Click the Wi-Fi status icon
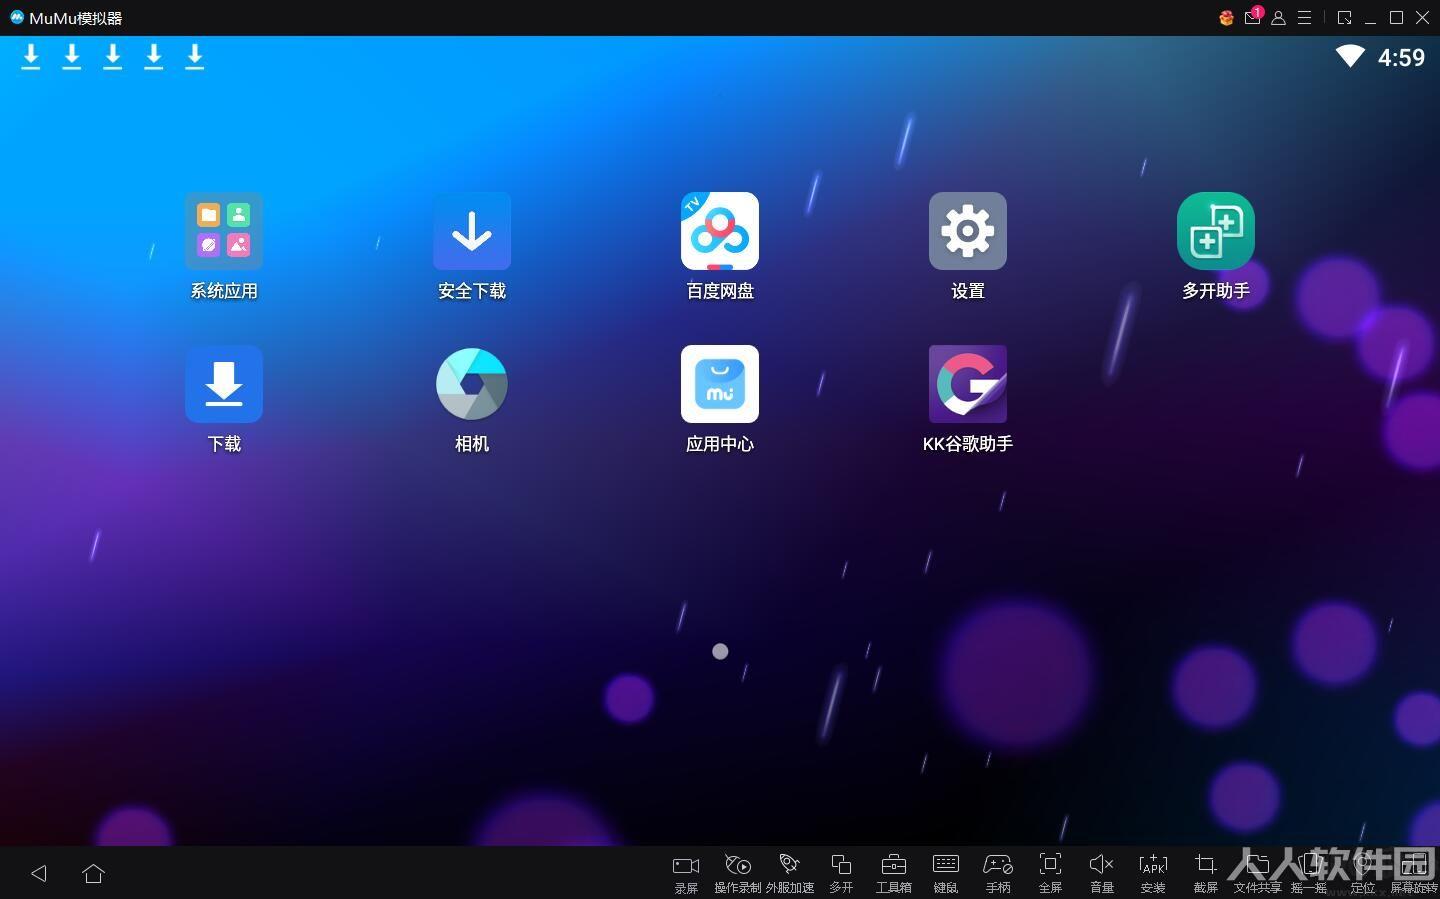Viewport: 1440px width, 899px height. pos(1350,56)
